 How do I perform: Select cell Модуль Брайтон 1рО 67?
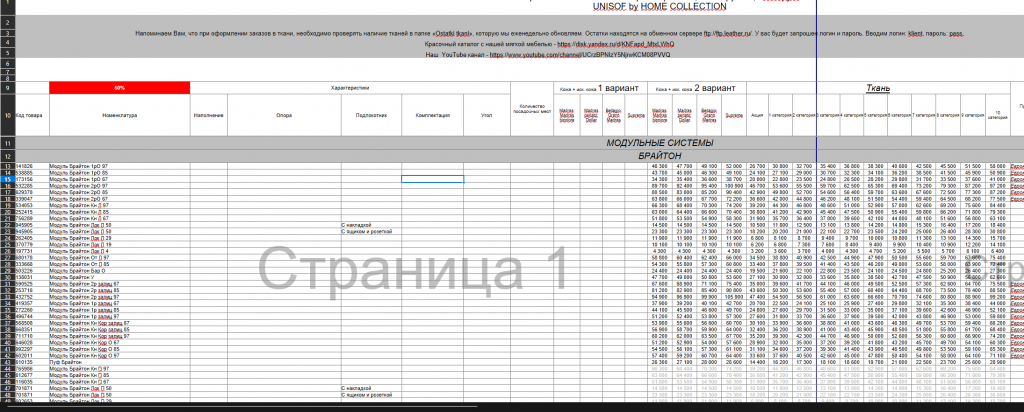pyautogui.click(x=120, y=180)
